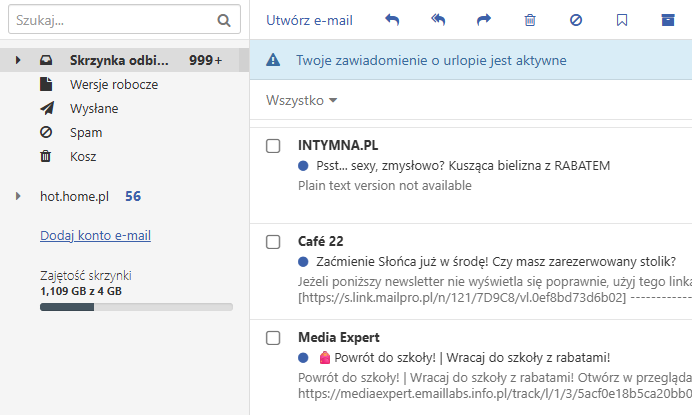Screen dimensions: 692x415
Task: Click the trash Delete icon in toolbar
Action: click(x=530, y=20)
